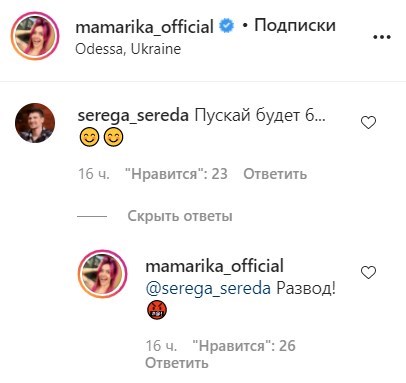Open mamarika_official profile picture in header

(35, 36)
